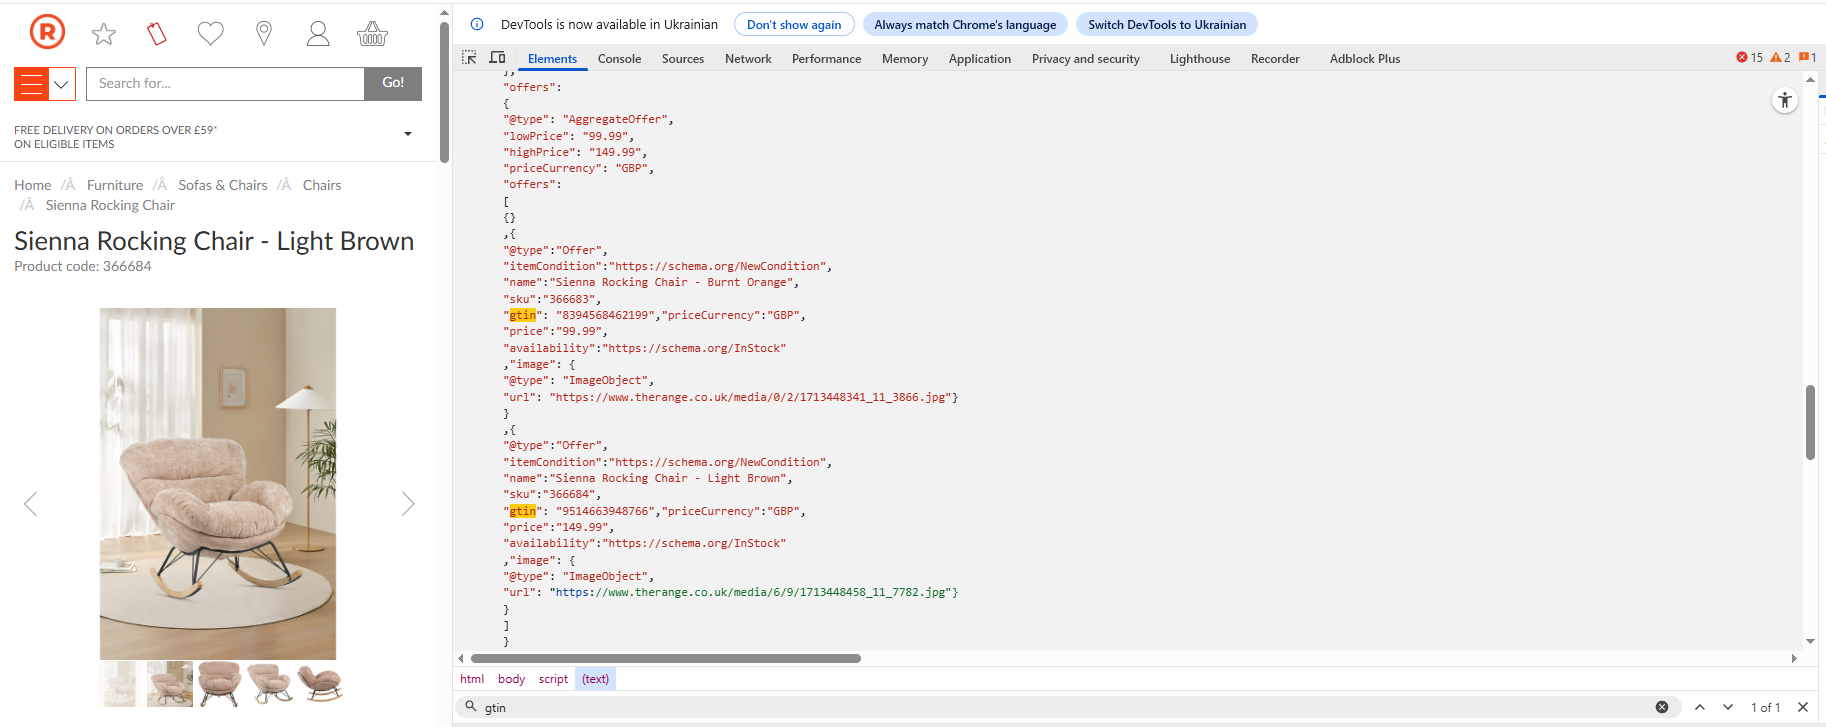Open the Furniture breadcrumb link

click(115, 185)
